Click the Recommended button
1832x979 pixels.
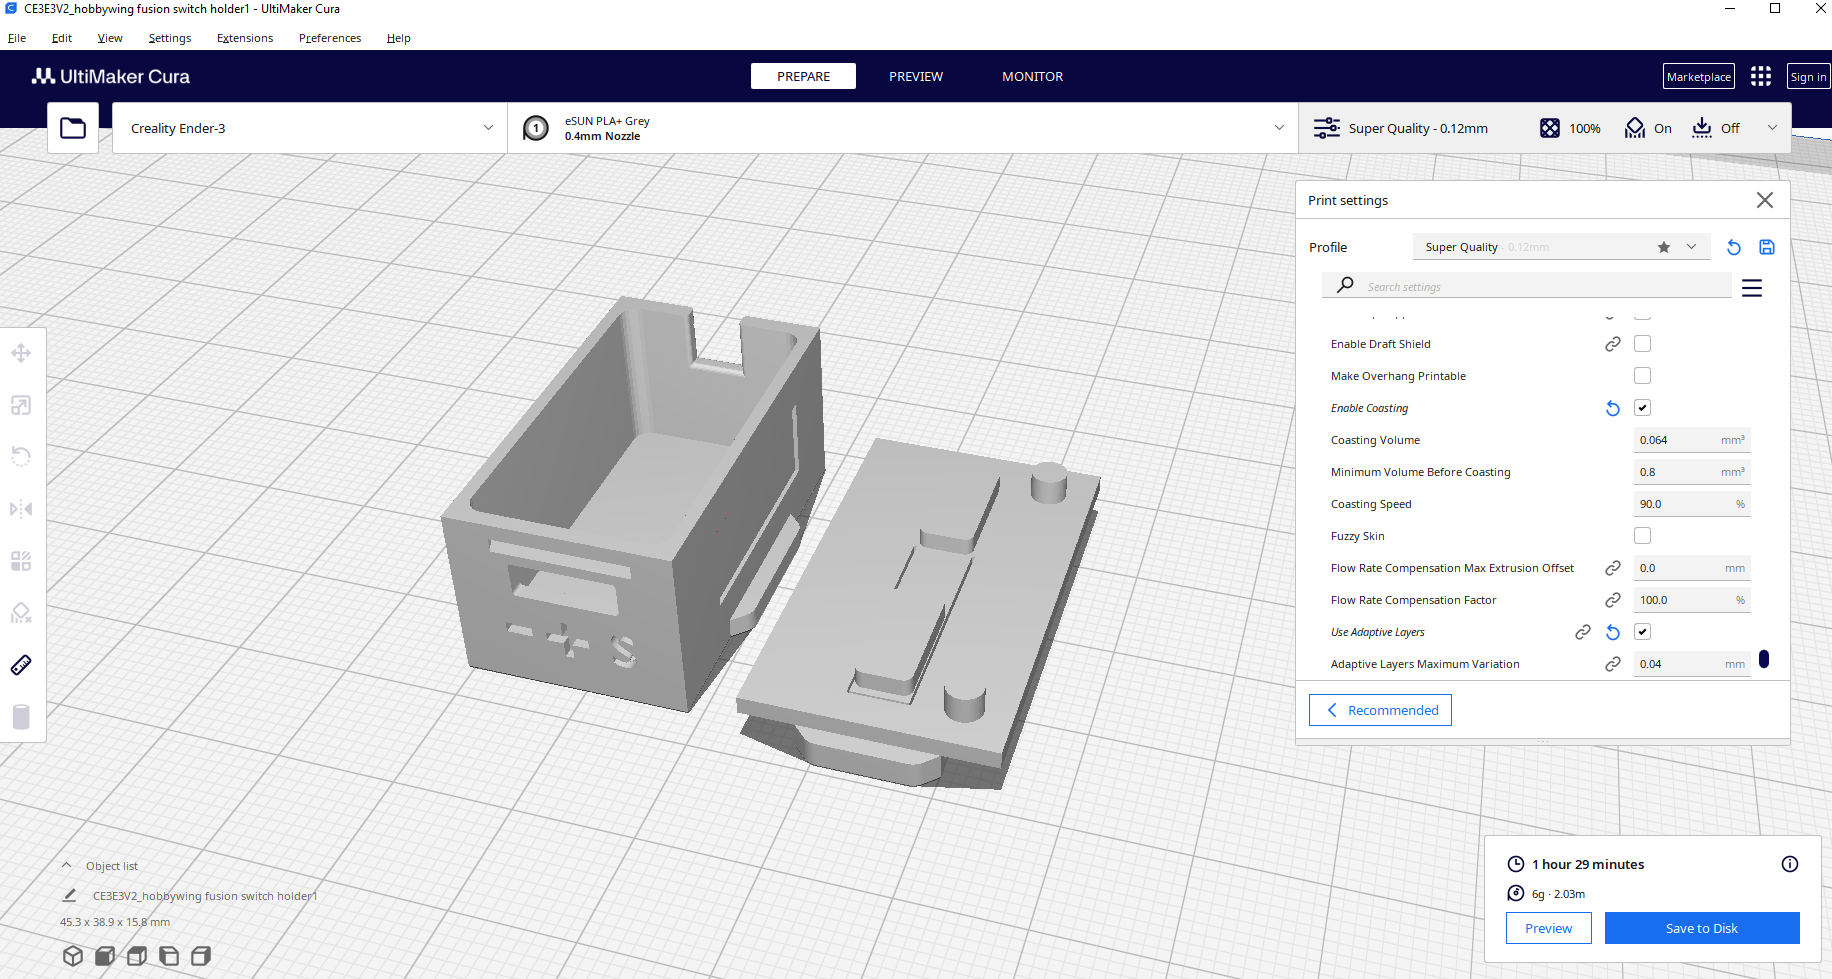(1380, 710)
